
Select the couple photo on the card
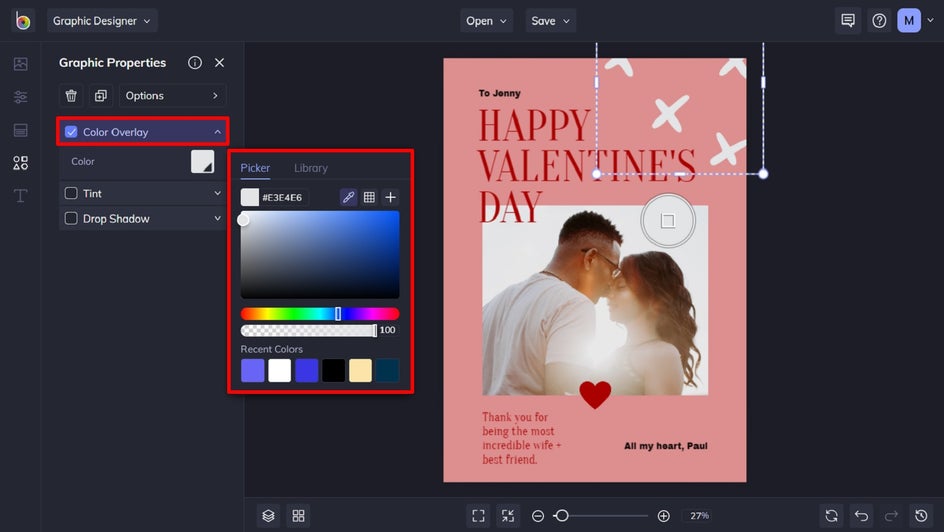coord(595,300)
